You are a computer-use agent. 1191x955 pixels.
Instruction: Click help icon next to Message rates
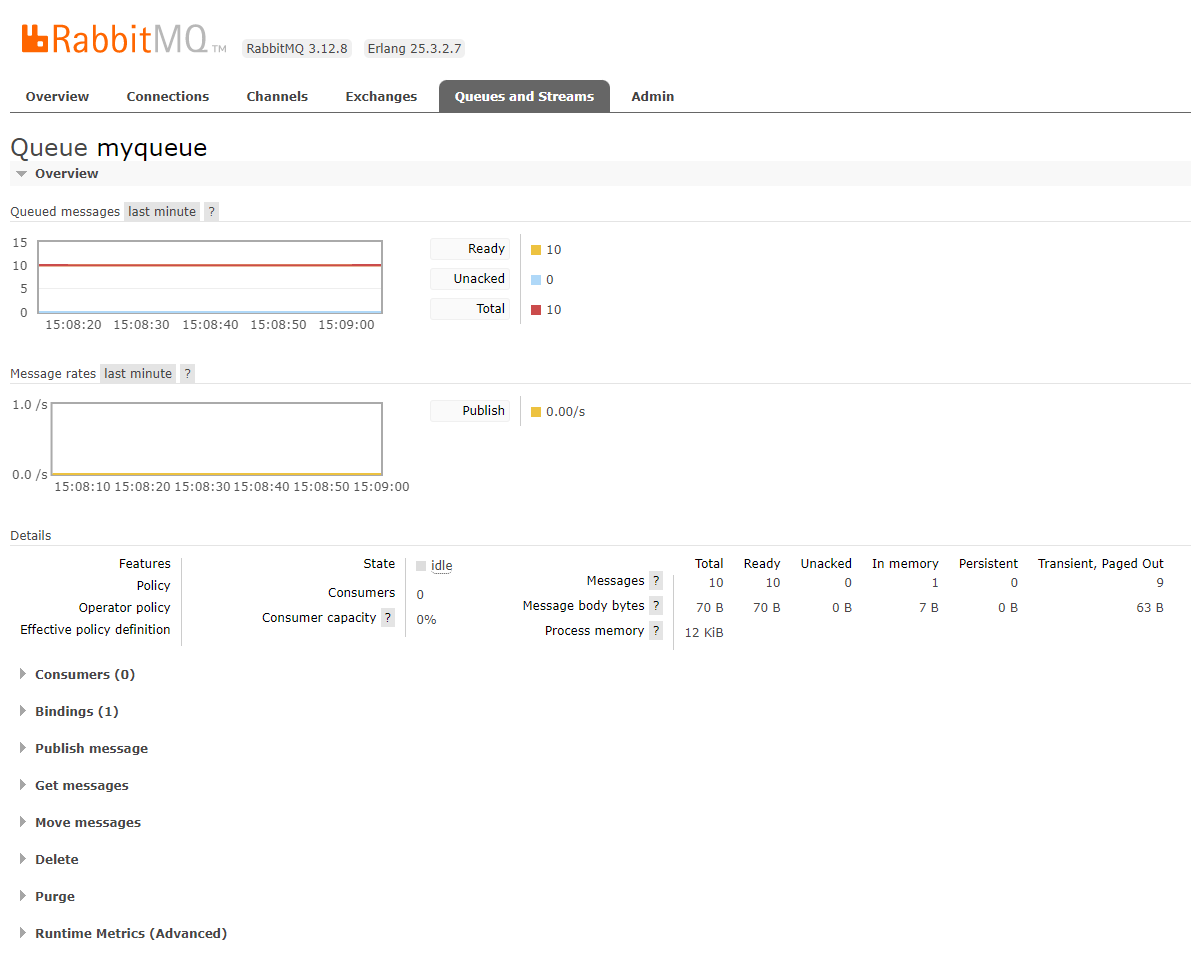(x=187, y=374)
